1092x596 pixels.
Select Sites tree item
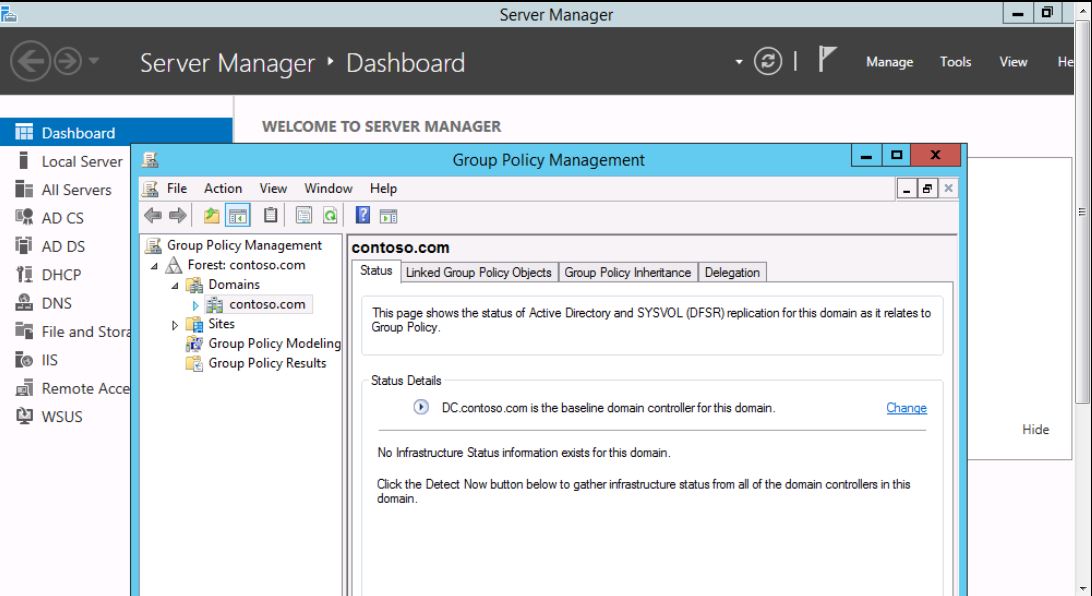tap(221, 324)
